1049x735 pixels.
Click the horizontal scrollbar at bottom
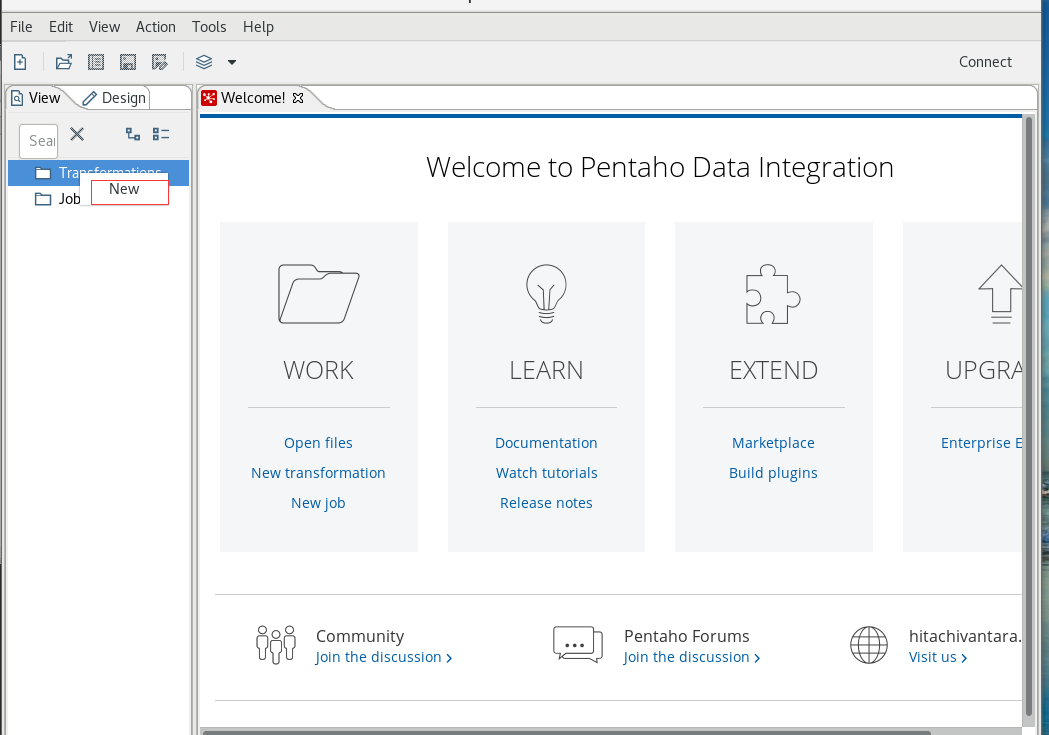[566, 732]
